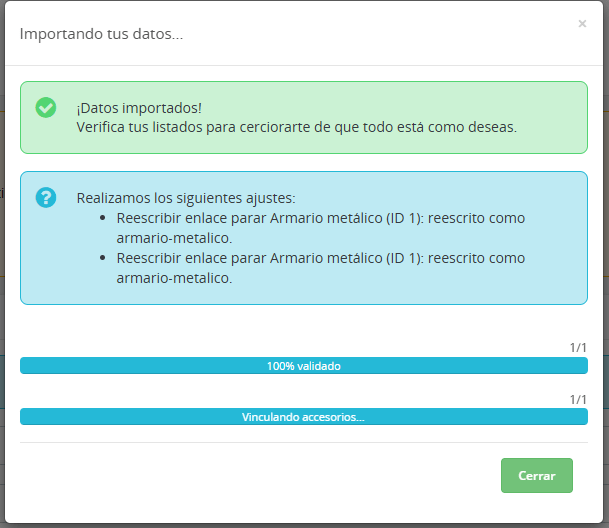The image size is (609, 528).
Task: Click the first "Reescribir enlace" bullet item
Action: coord(320,218)
